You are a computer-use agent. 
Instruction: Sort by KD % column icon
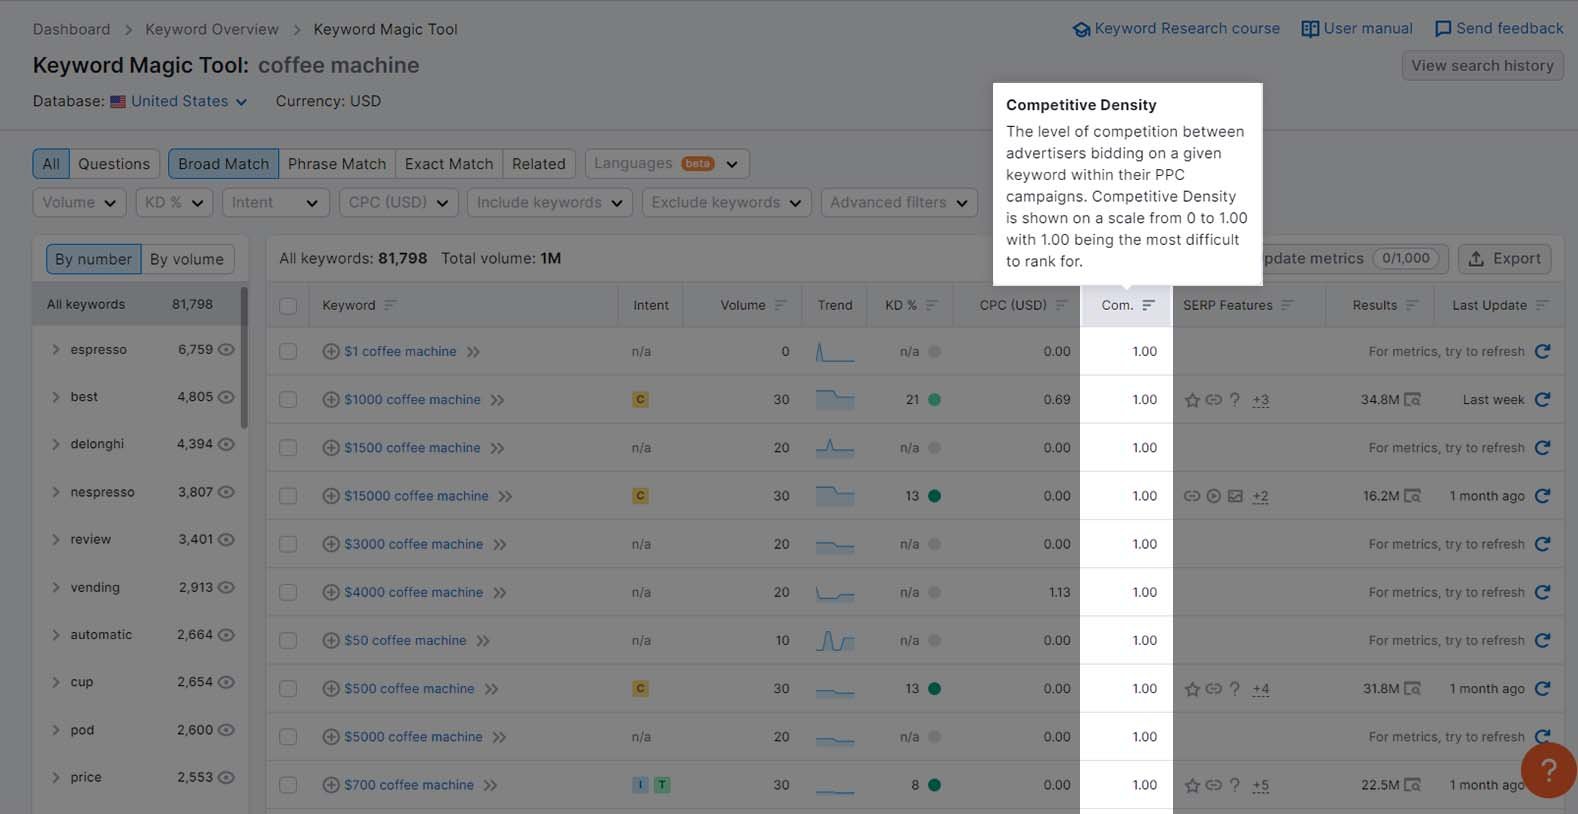coord(931,305)
